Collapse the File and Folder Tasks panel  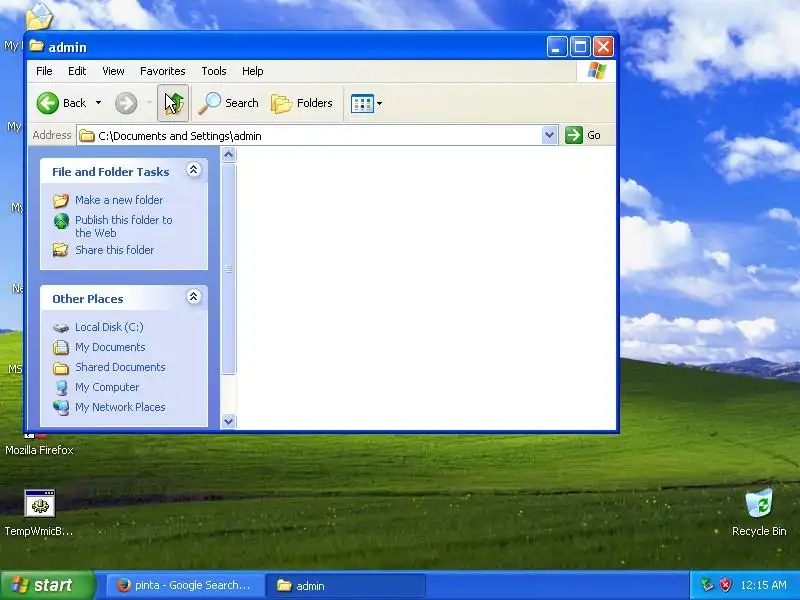[193, 170]
